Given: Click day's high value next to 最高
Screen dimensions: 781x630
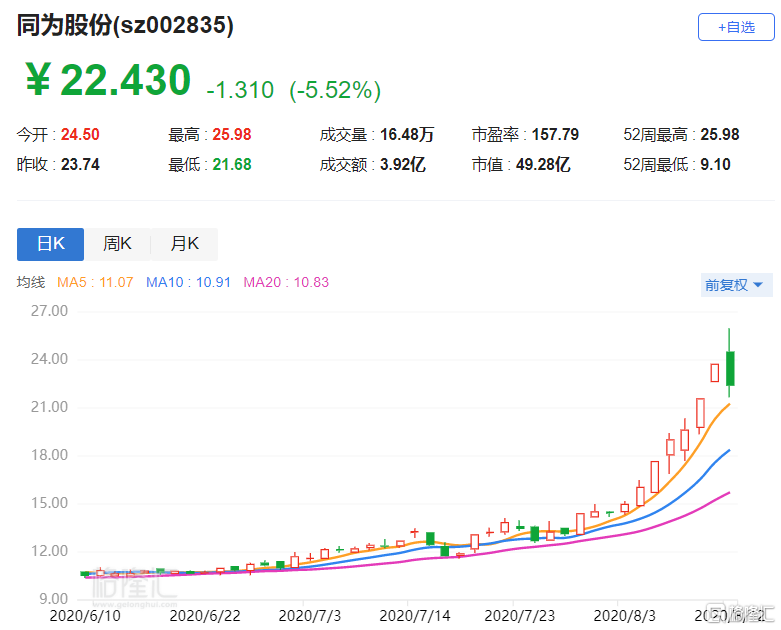Looking at the screenshot, I should pyautogui.click(x=232, y=134).
